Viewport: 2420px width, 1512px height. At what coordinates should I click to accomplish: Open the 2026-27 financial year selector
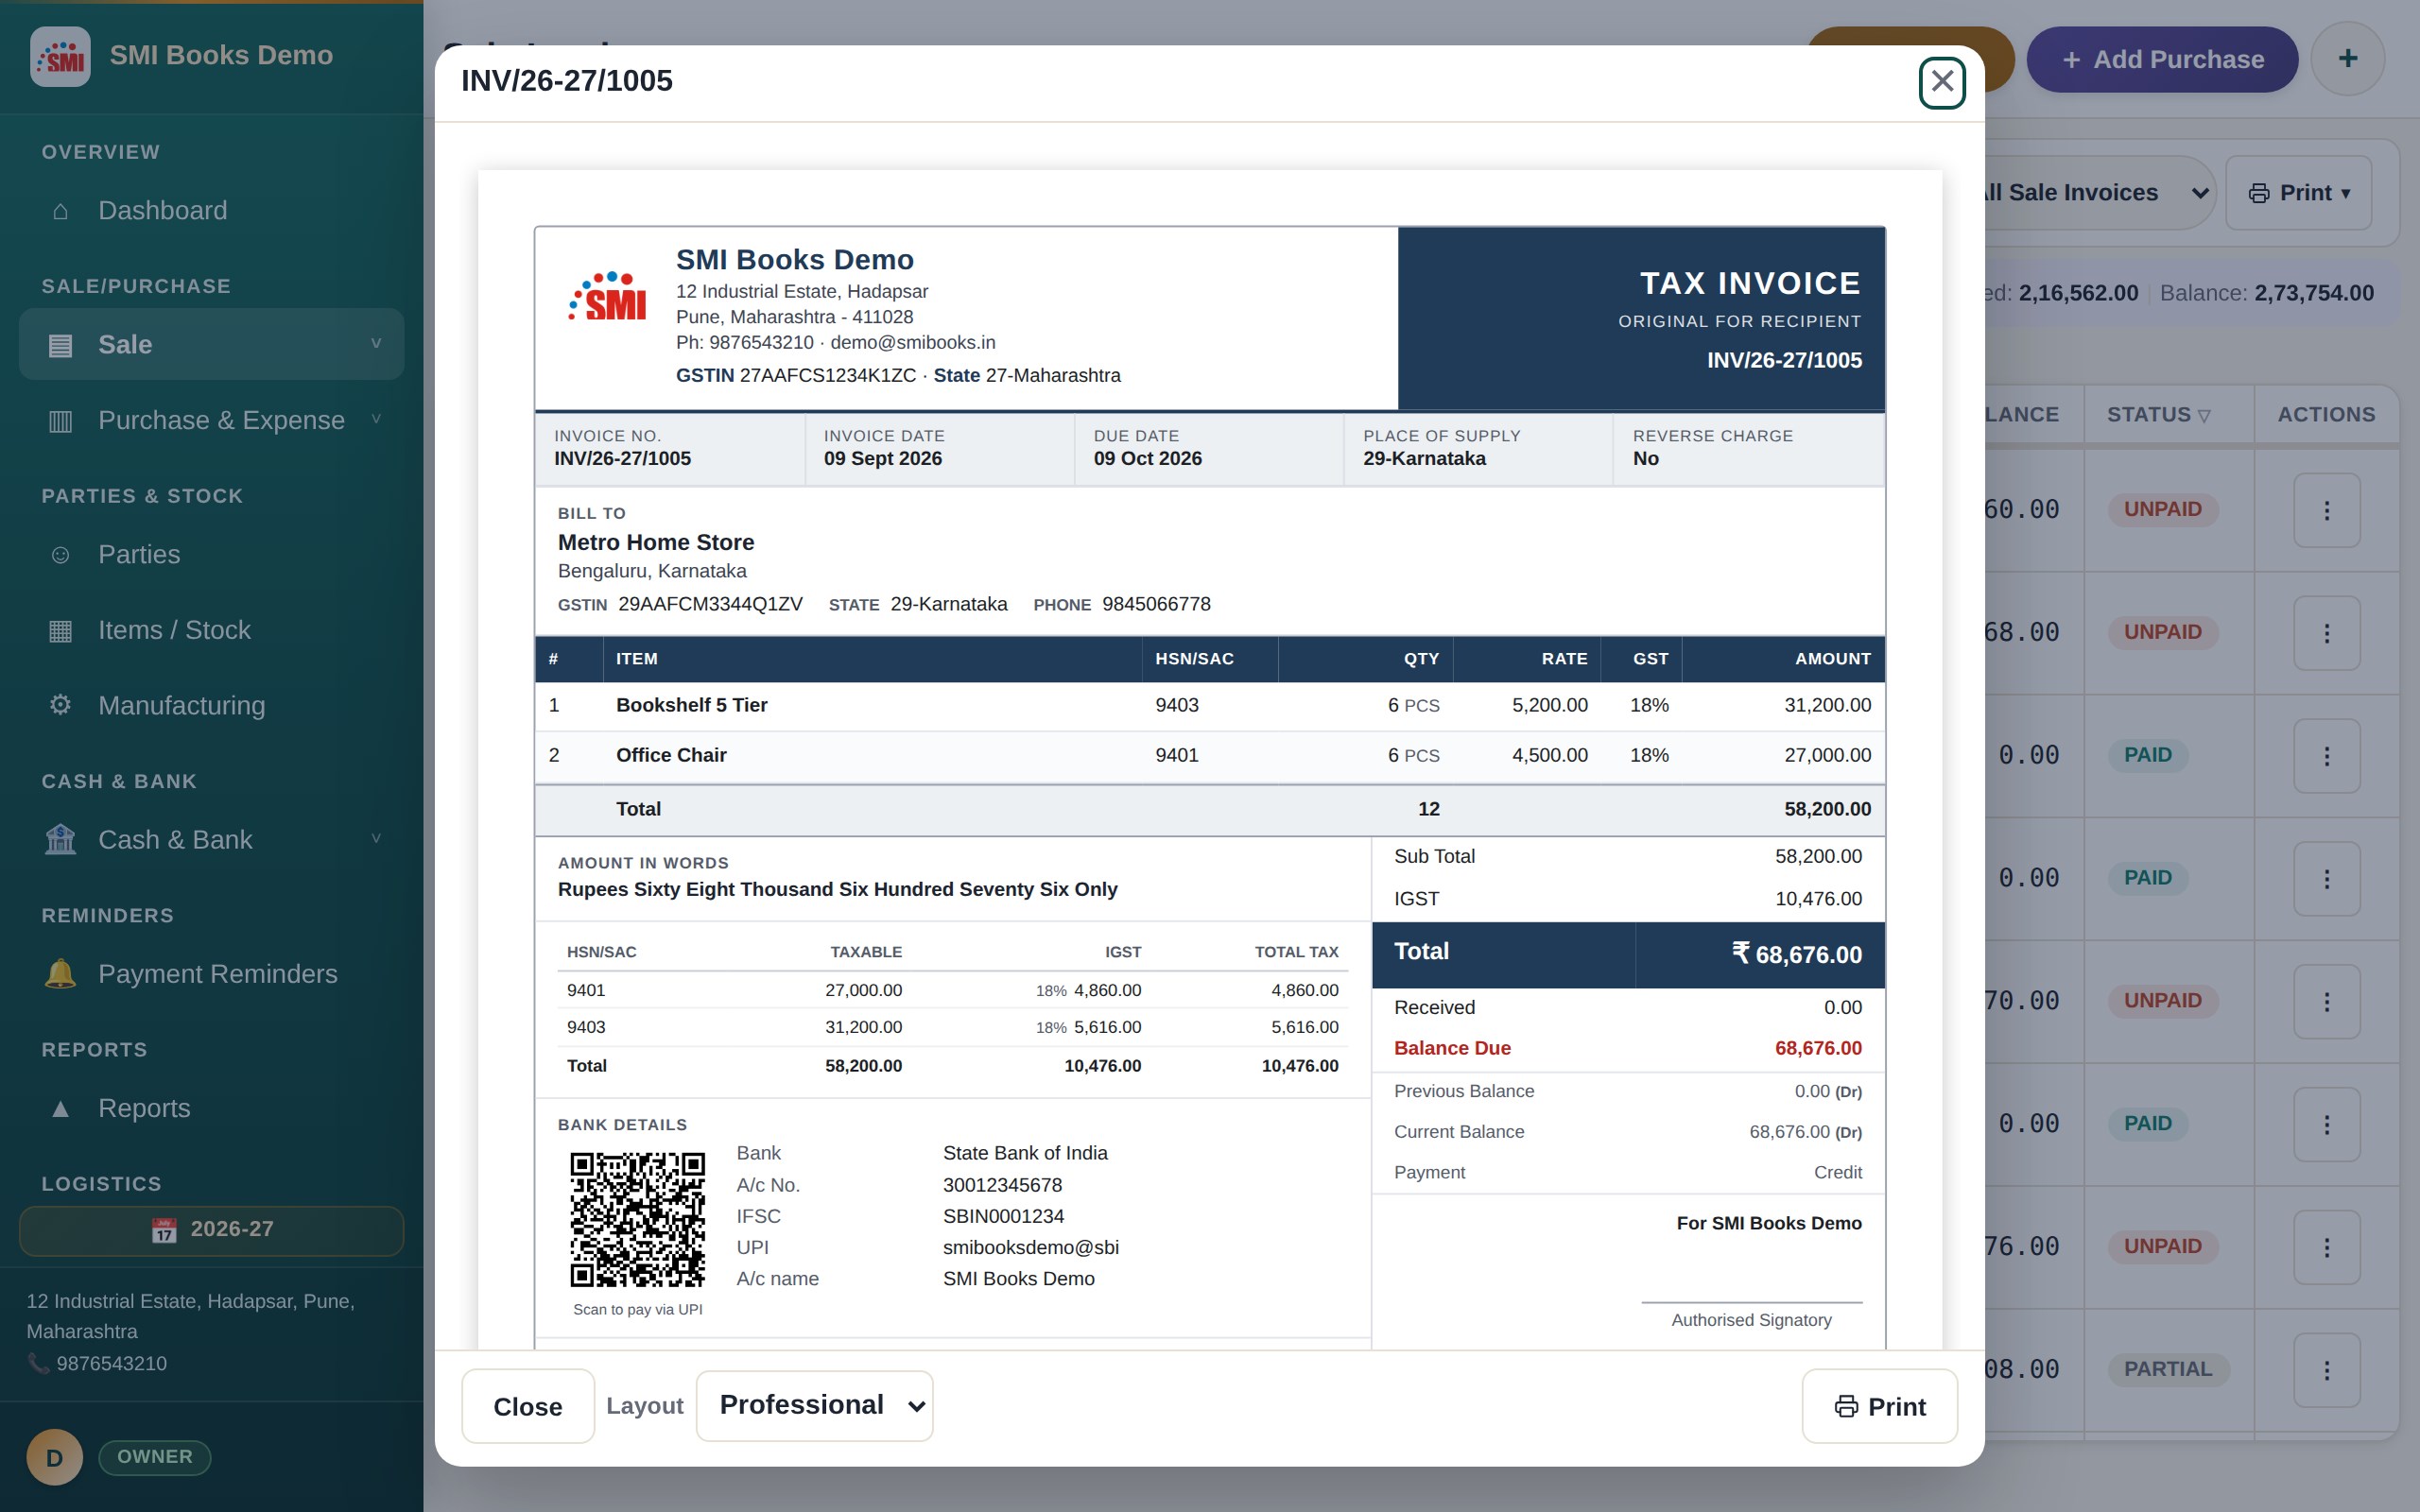211,1230
